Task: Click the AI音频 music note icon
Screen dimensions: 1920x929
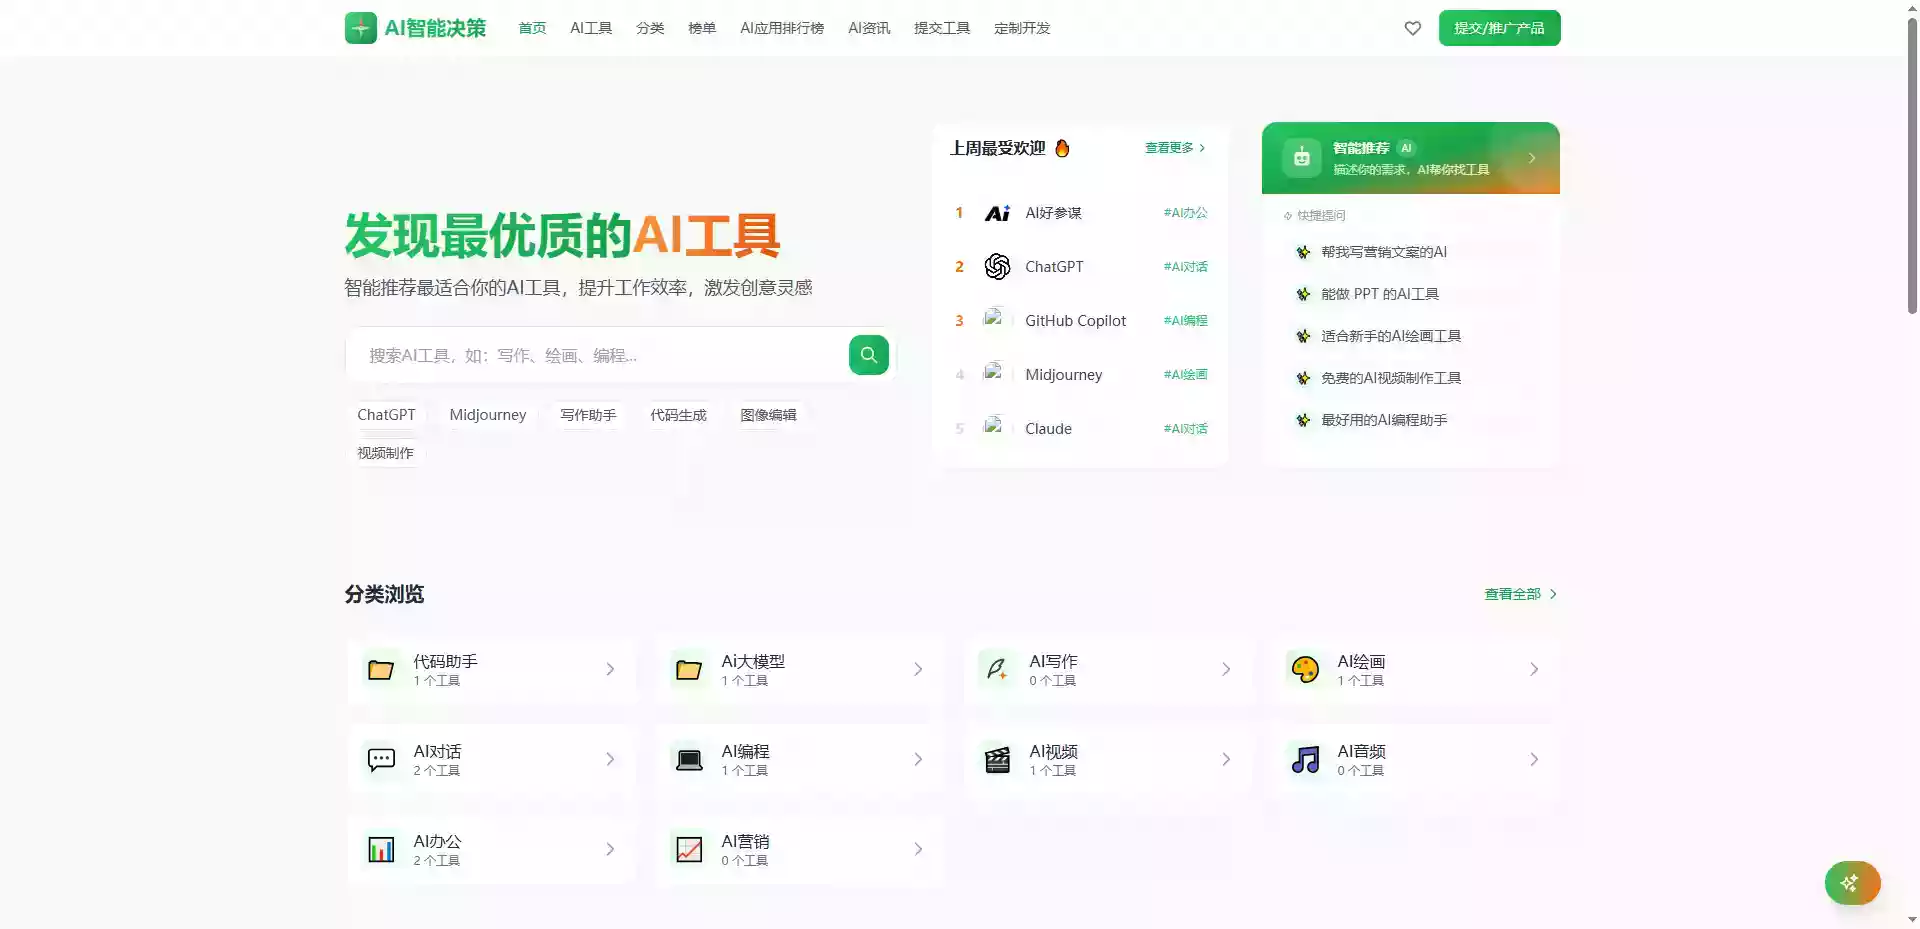Action: pyautogui.click(x=1304, y=759)
